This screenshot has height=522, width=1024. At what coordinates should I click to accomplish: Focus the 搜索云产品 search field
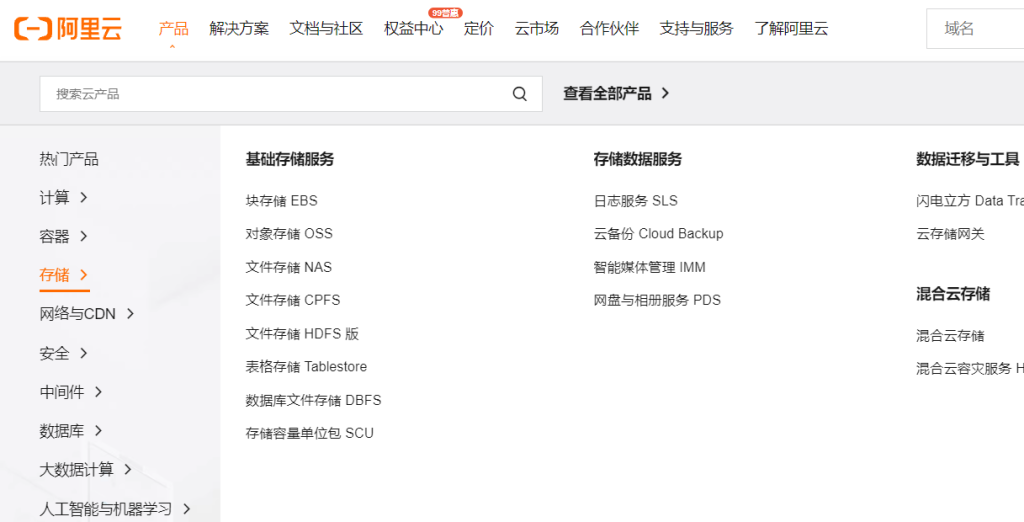coord(291,94)
